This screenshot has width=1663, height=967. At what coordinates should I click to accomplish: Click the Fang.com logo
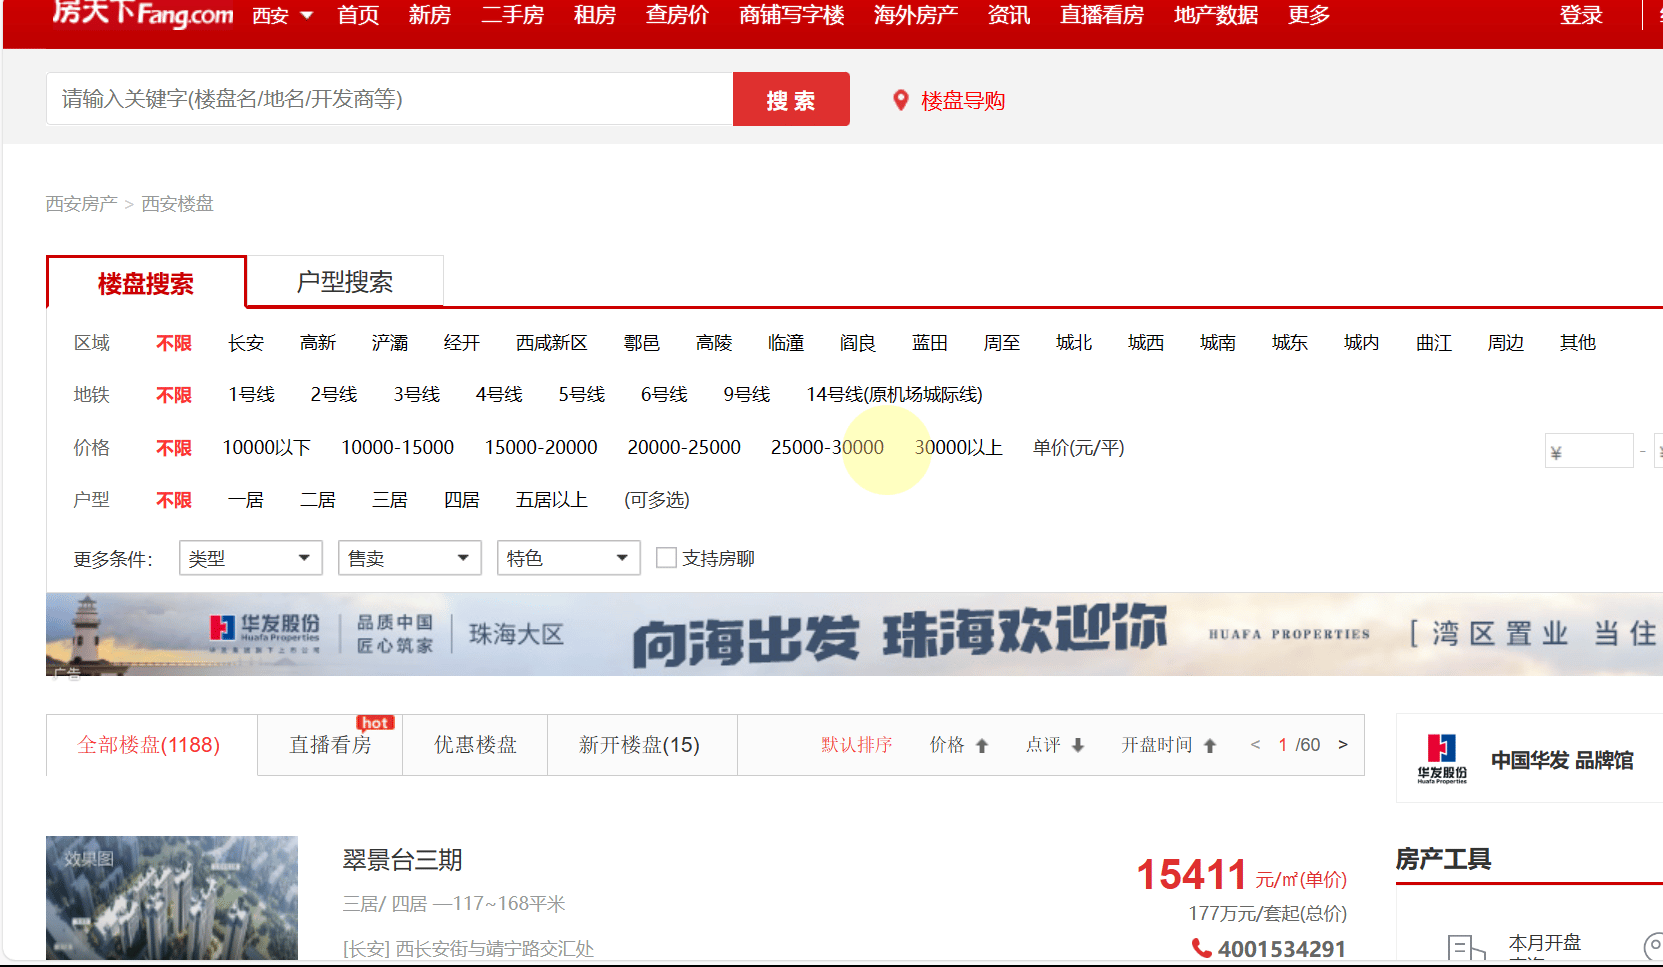[142, 14]
